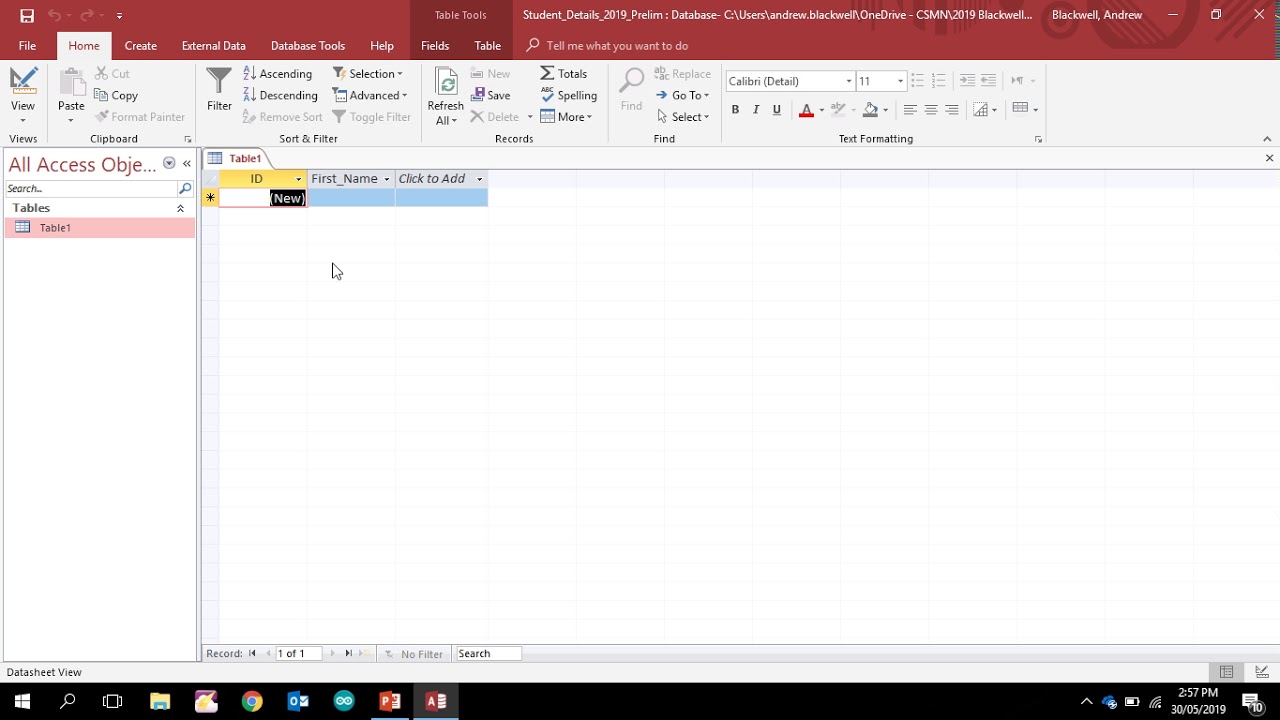The height and width of the screenshot is (720, 1280).
Task: Open the First_Name column dropdown arrow
Action: coord(386,179)
